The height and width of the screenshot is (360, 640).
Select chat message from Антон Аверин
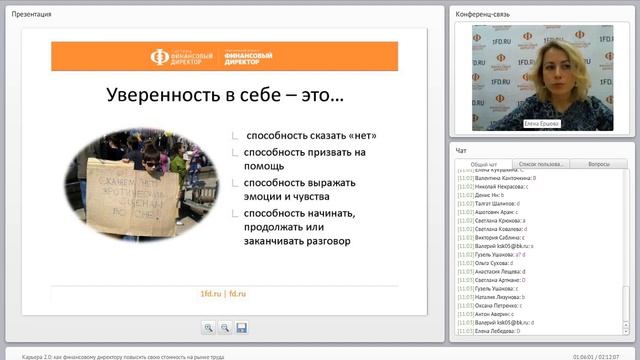(486, 314)
